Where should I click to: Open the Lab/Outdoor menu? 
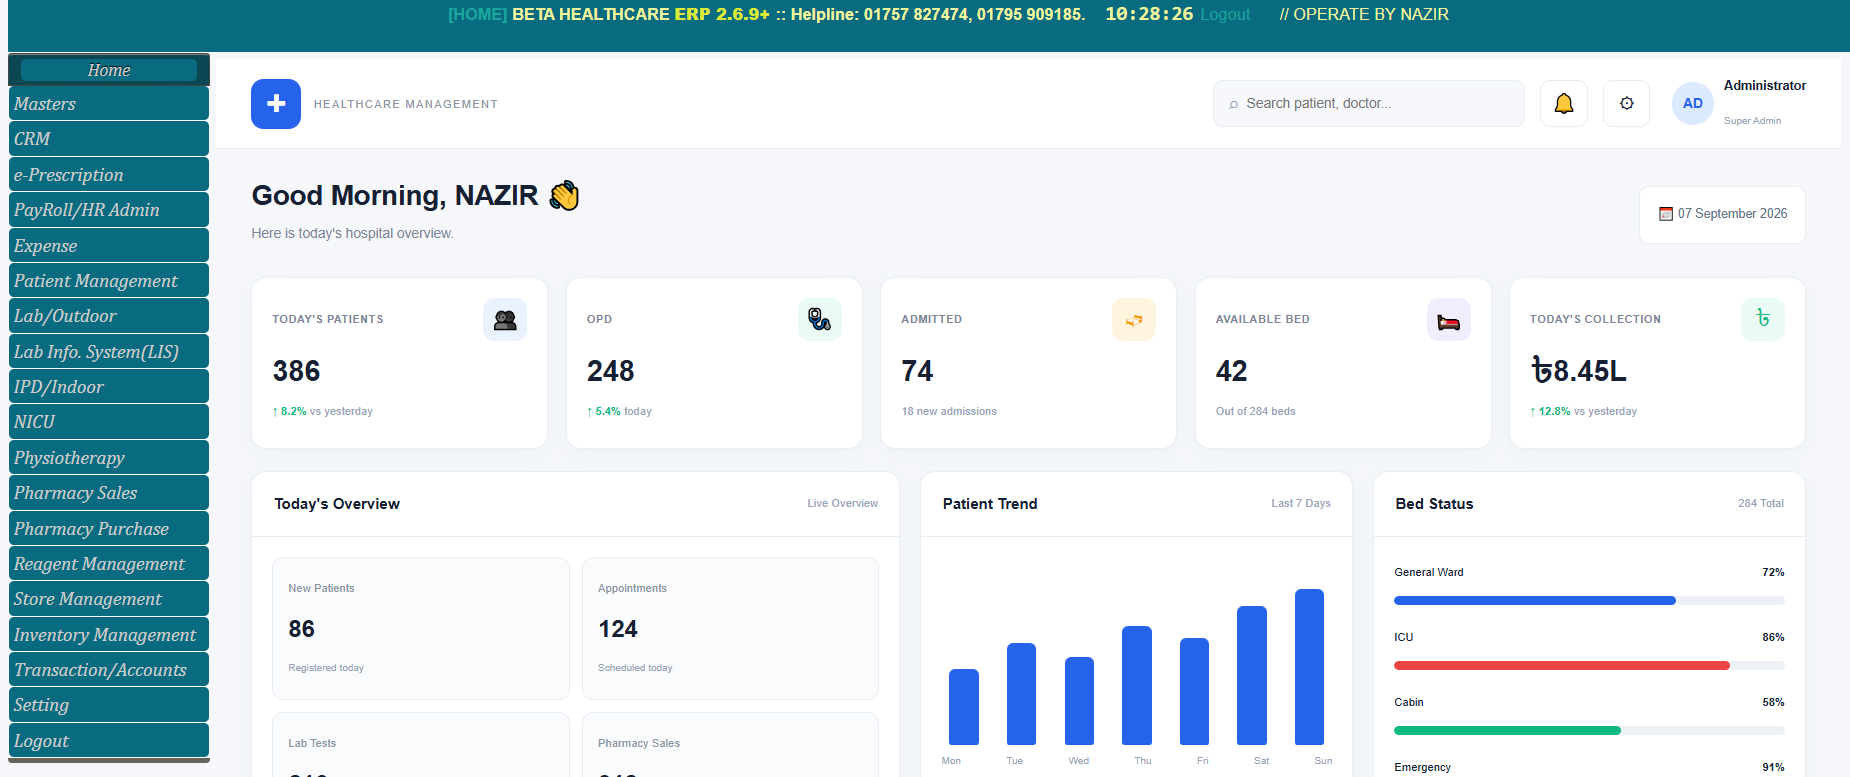coord(109,316)
